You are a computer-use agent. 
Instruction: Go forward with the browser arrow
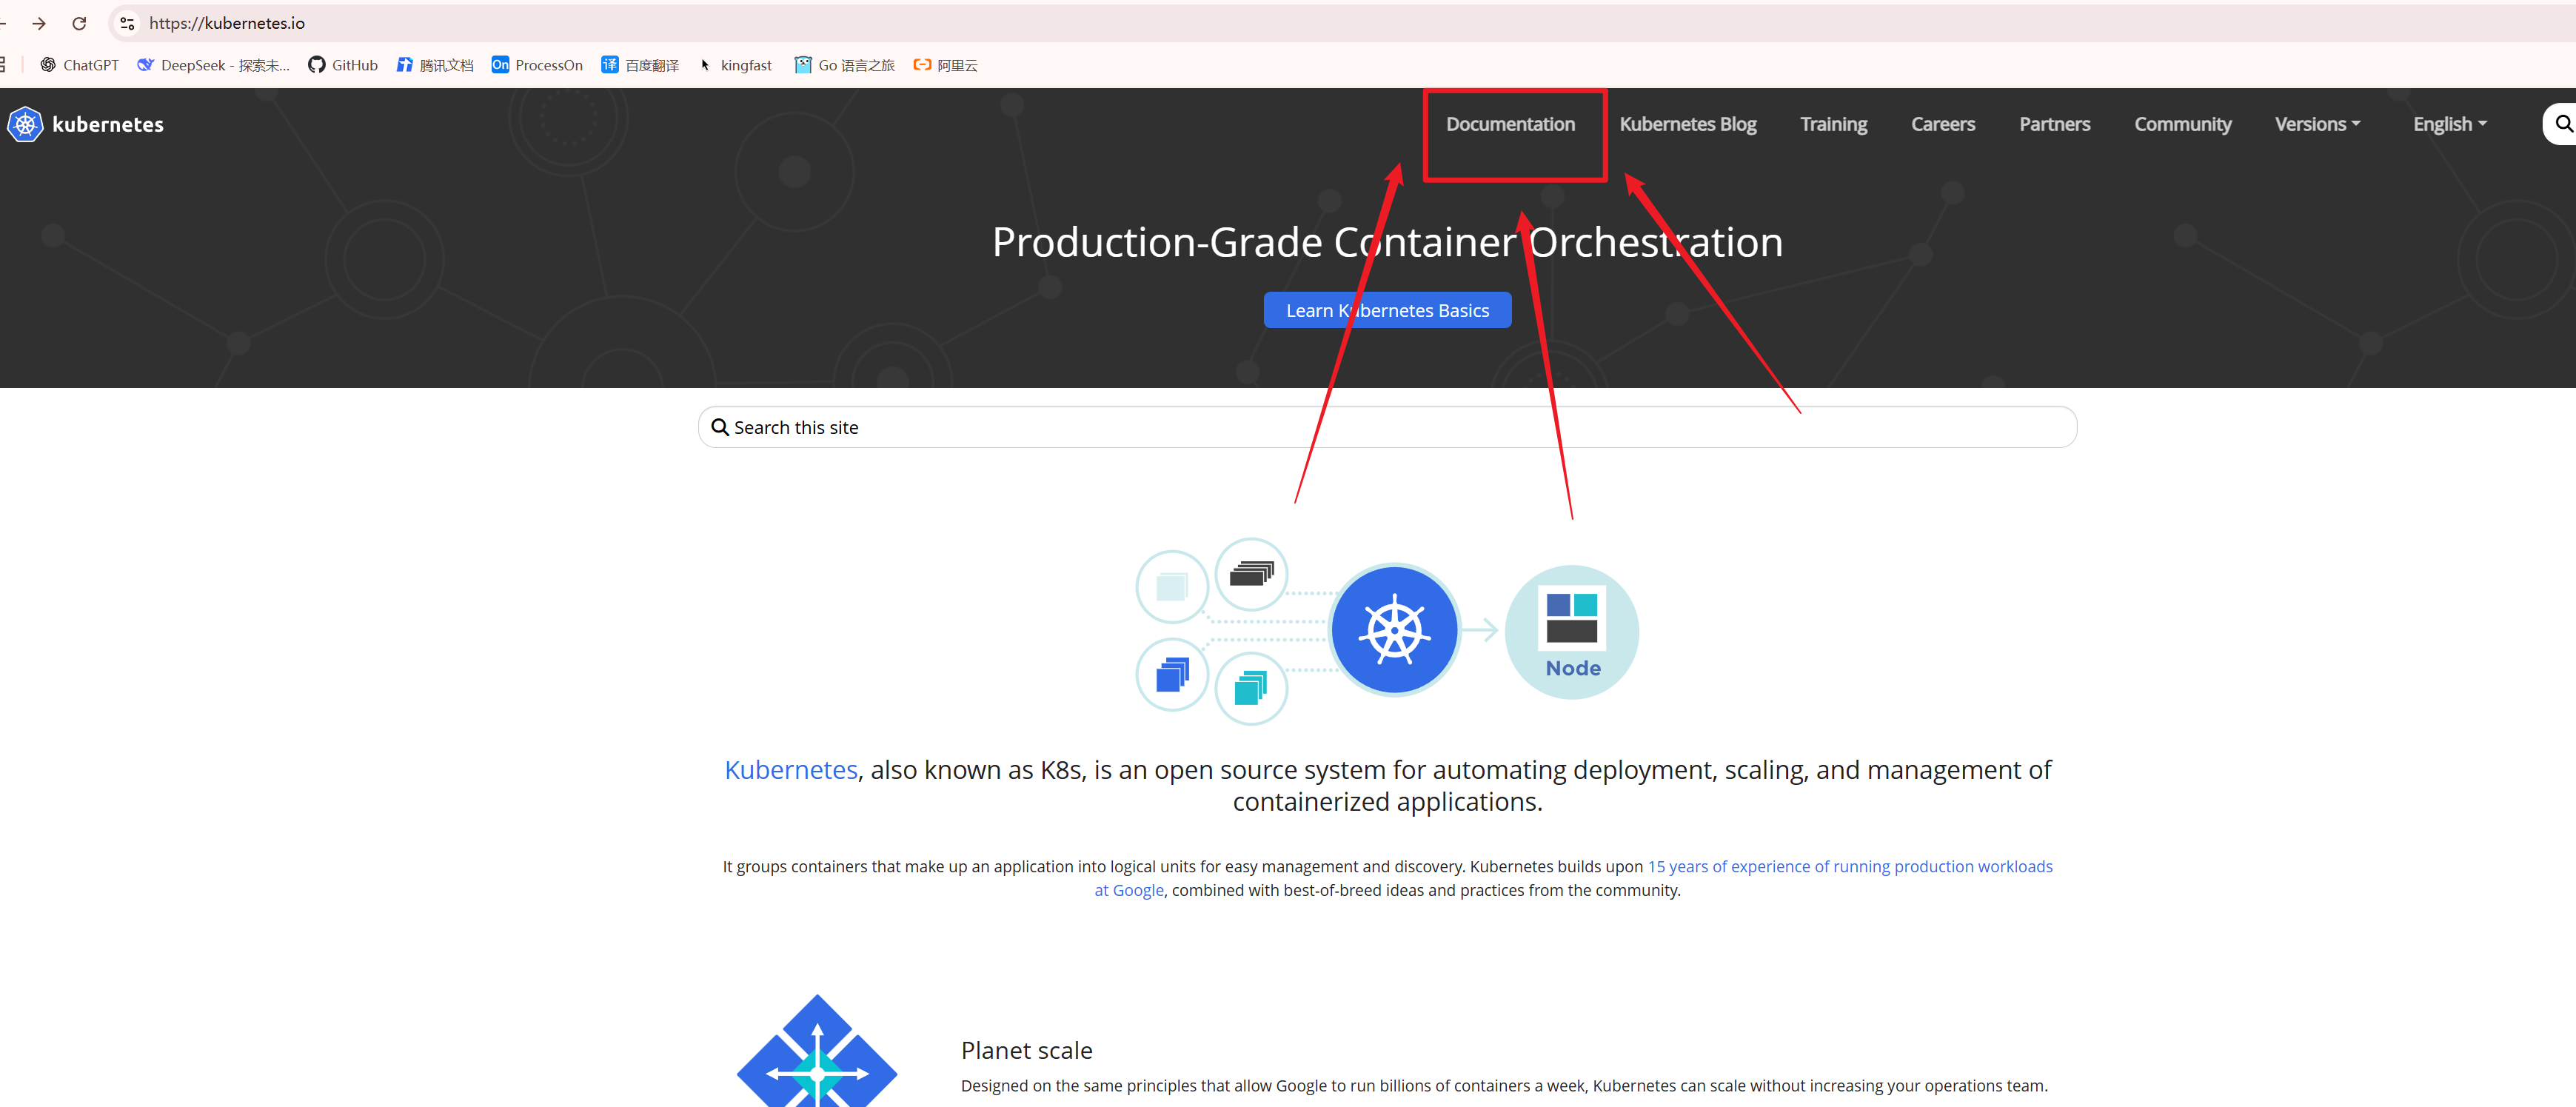[x=39, y=23]
